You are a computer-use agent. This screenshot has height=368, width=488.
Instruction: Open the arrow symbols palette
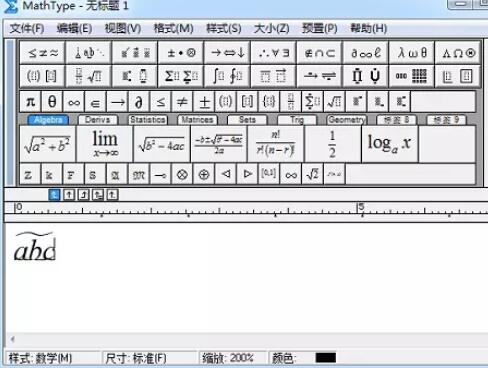[x=227, y=53]
